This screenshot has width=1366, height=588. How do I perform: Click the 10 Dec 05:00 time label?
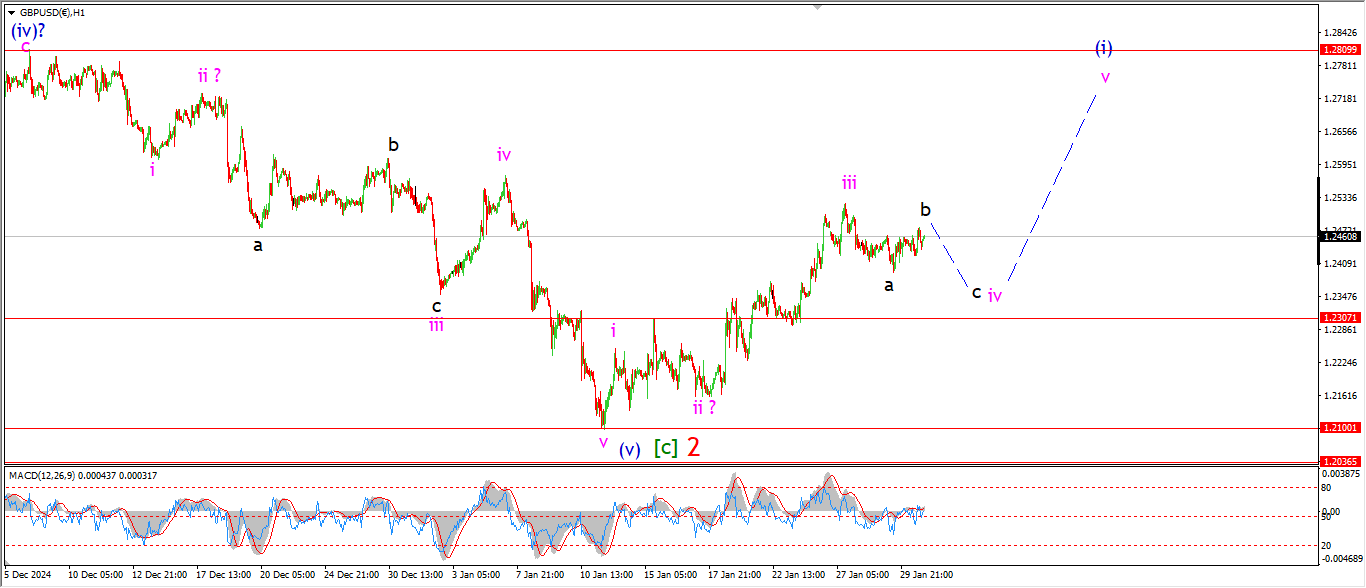pyautogui.click(x=96, y=575)
